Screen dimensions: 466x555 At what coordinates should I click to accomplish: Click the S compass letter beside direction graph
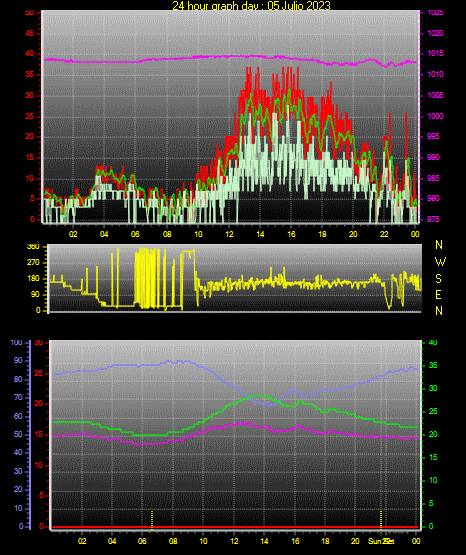point(438,279)
